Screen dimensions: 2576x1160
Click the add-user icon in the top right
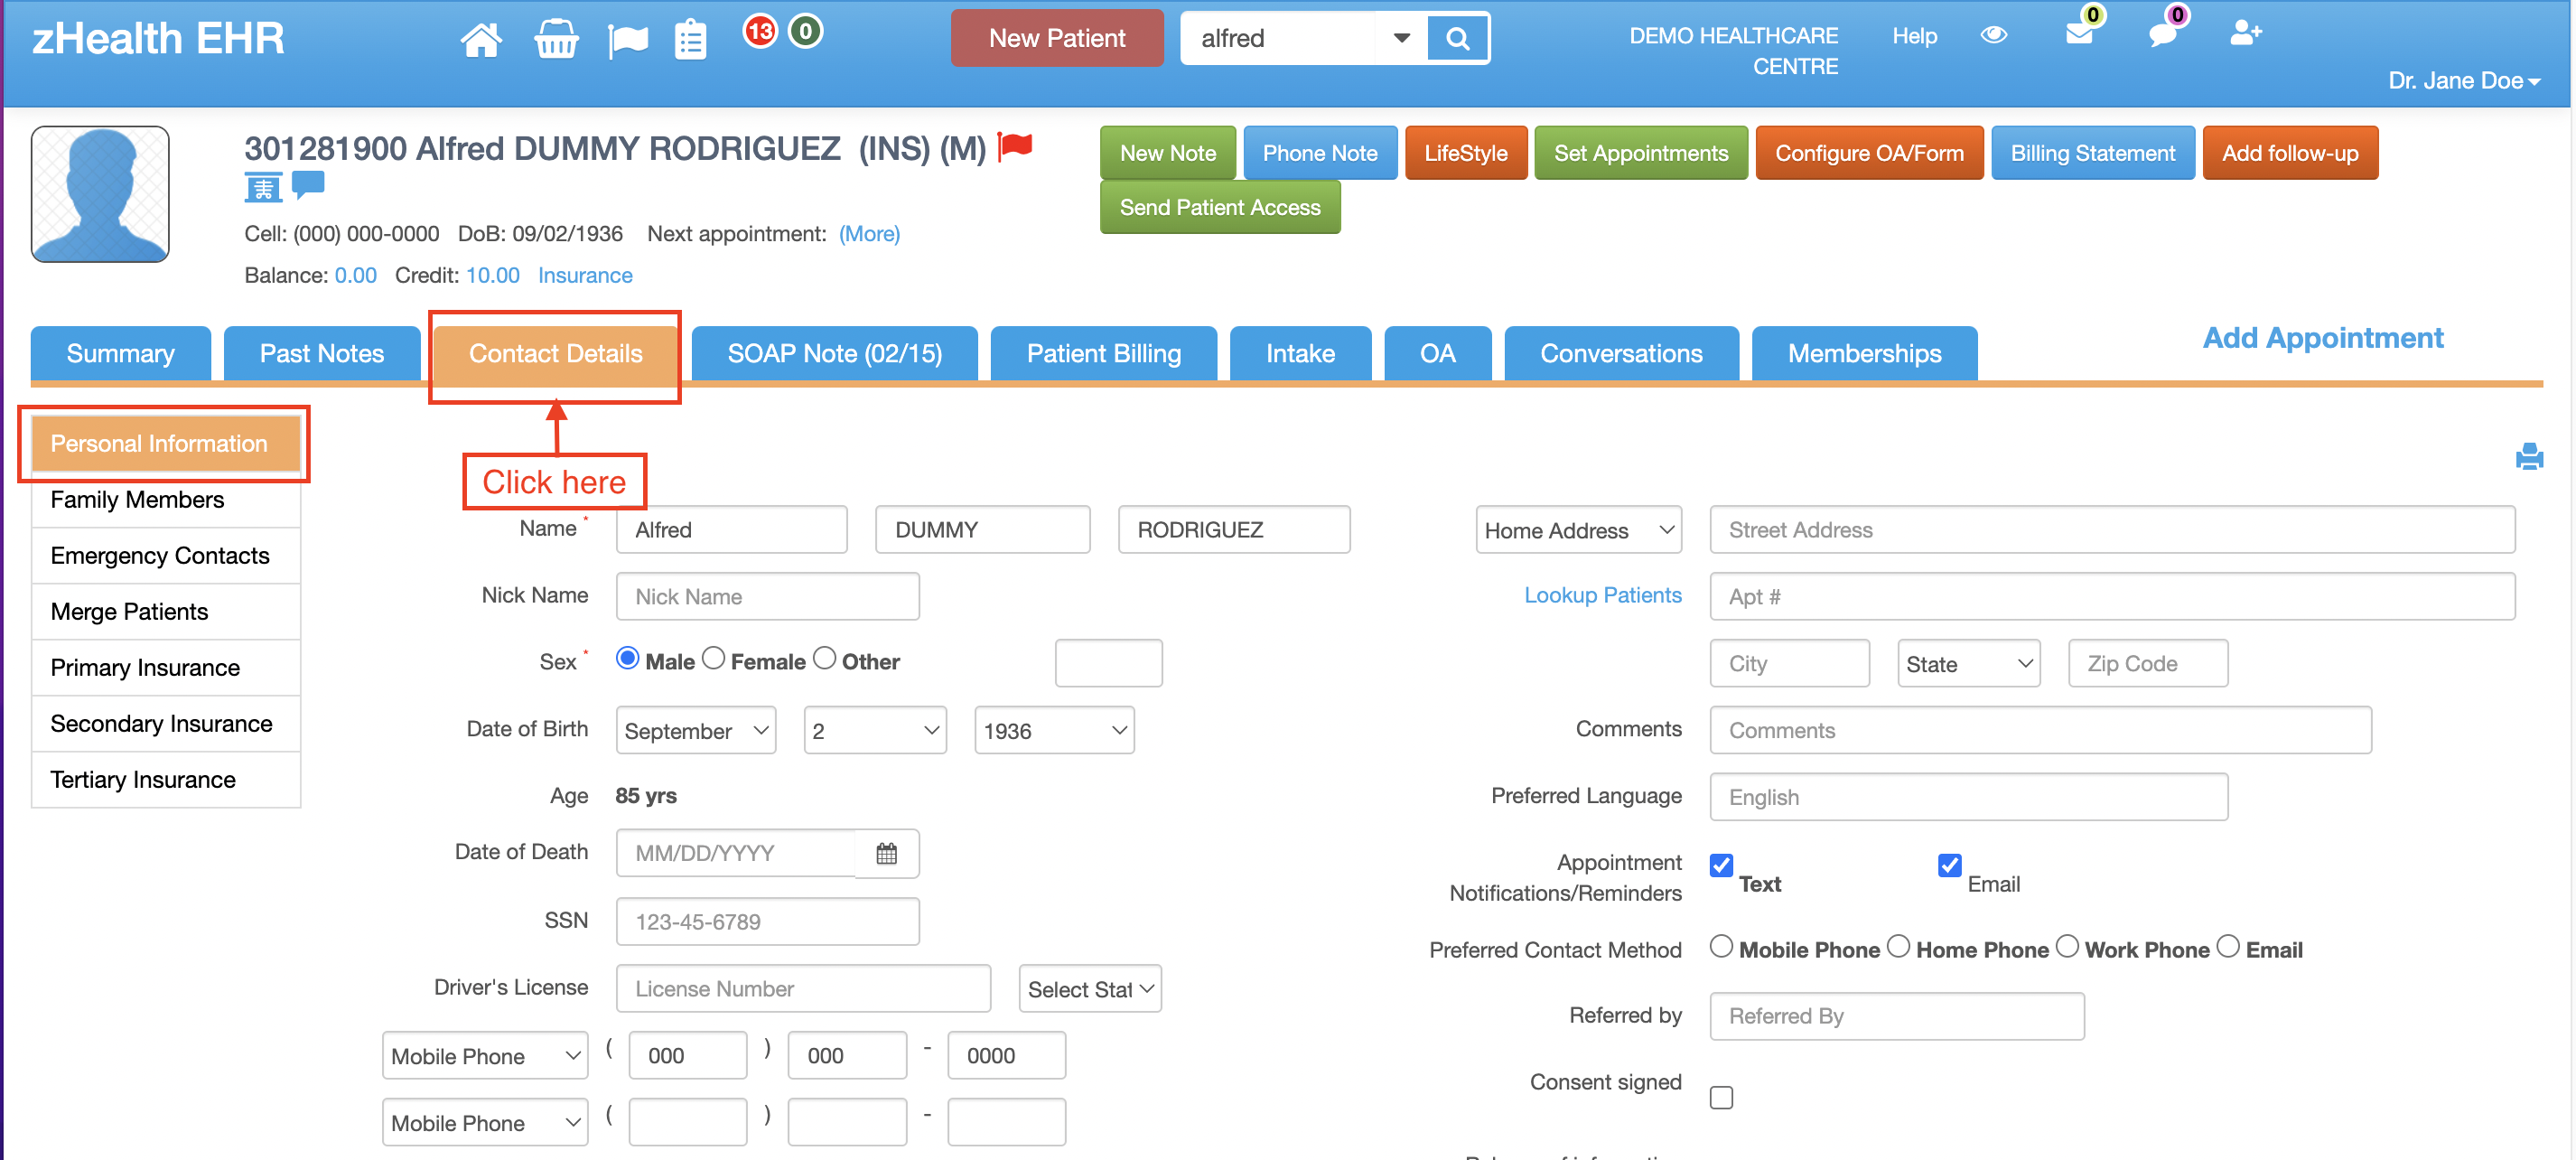point(2246,34)
